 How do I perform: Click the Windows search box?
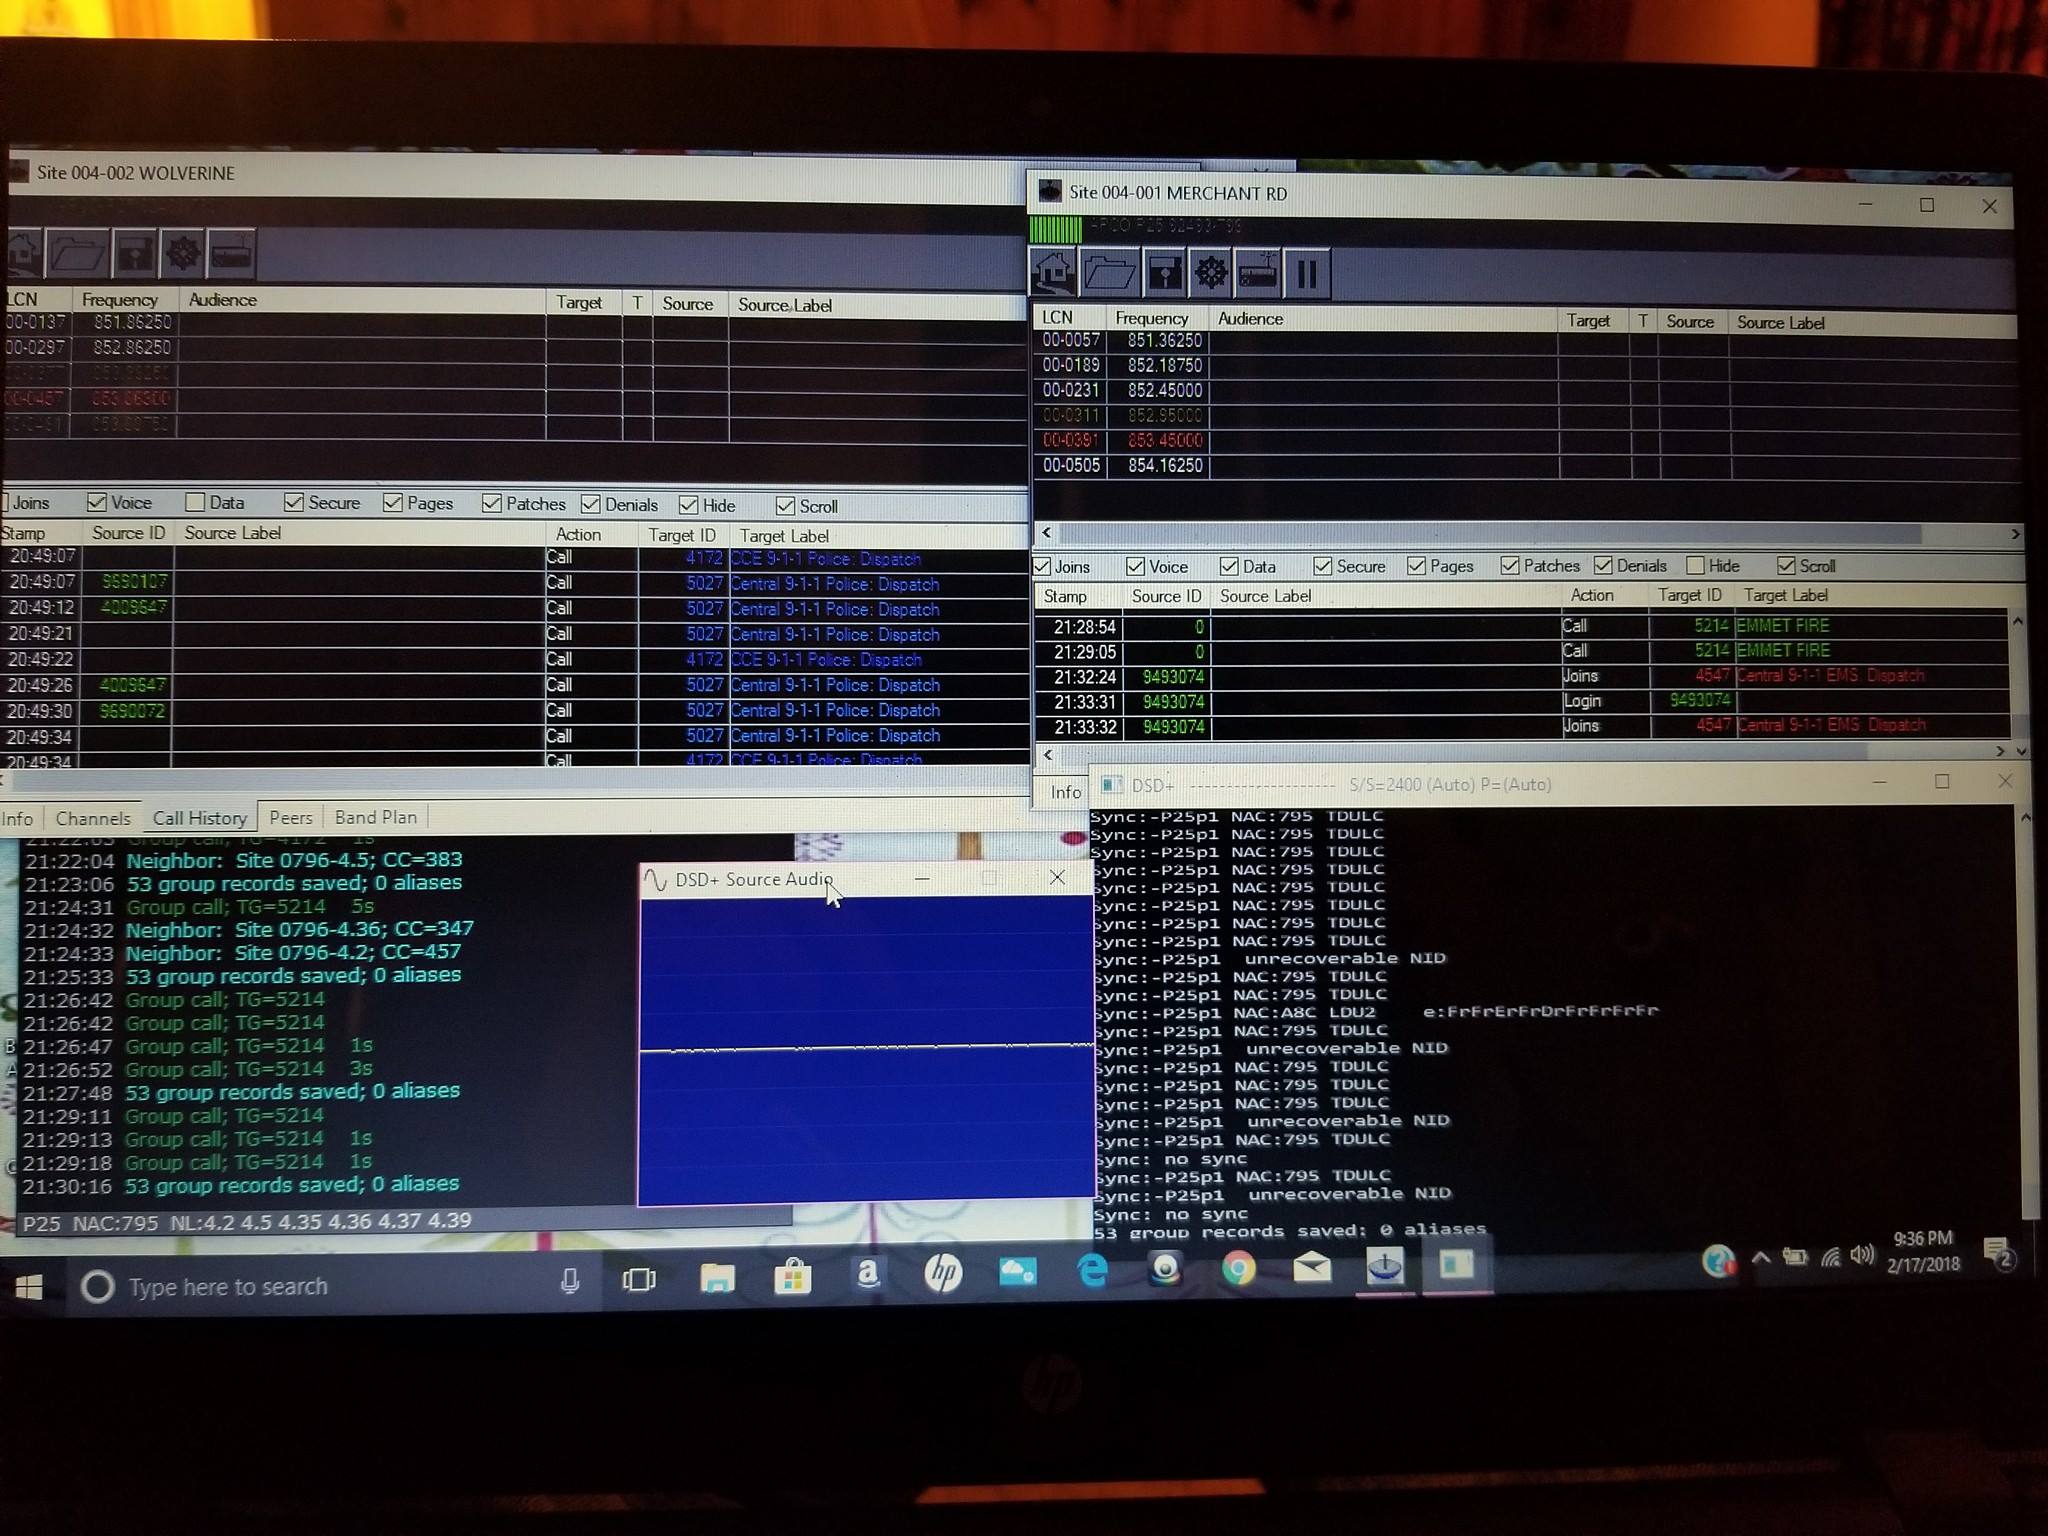point(228,1286)
